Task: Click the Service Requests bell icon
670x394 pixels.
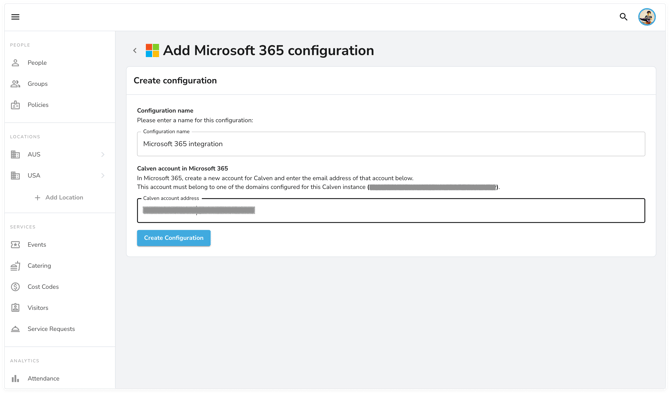Action: click(15, 329)
